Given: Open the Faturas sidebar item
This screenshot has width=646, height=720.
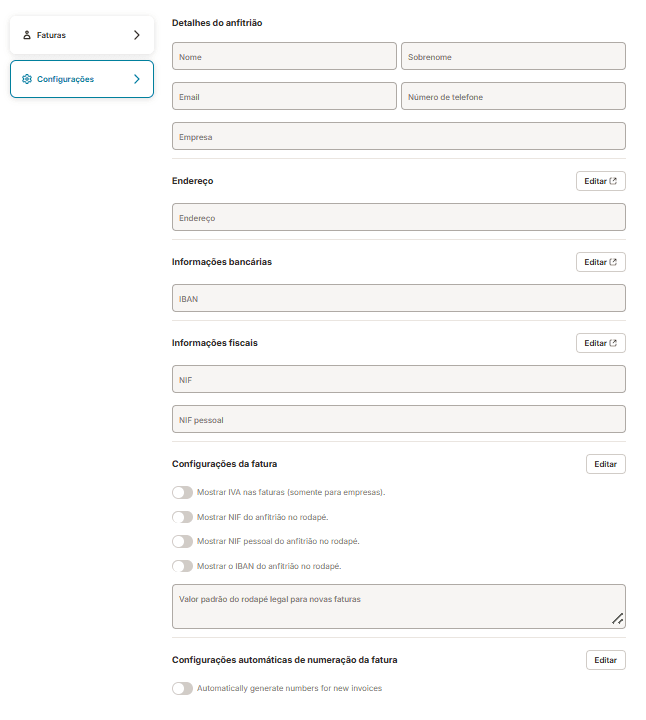Looking at the screenshot, I should [82, 35].
